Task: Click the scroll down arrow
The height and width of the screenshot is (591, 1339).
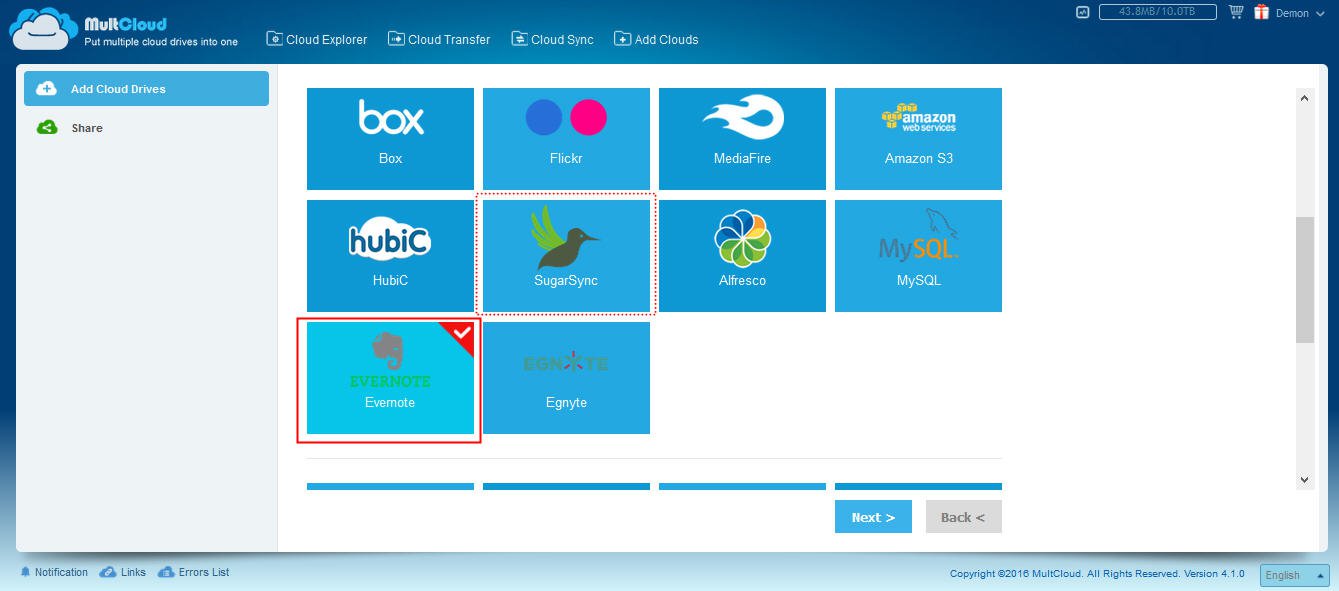Action: point(1304,480)
